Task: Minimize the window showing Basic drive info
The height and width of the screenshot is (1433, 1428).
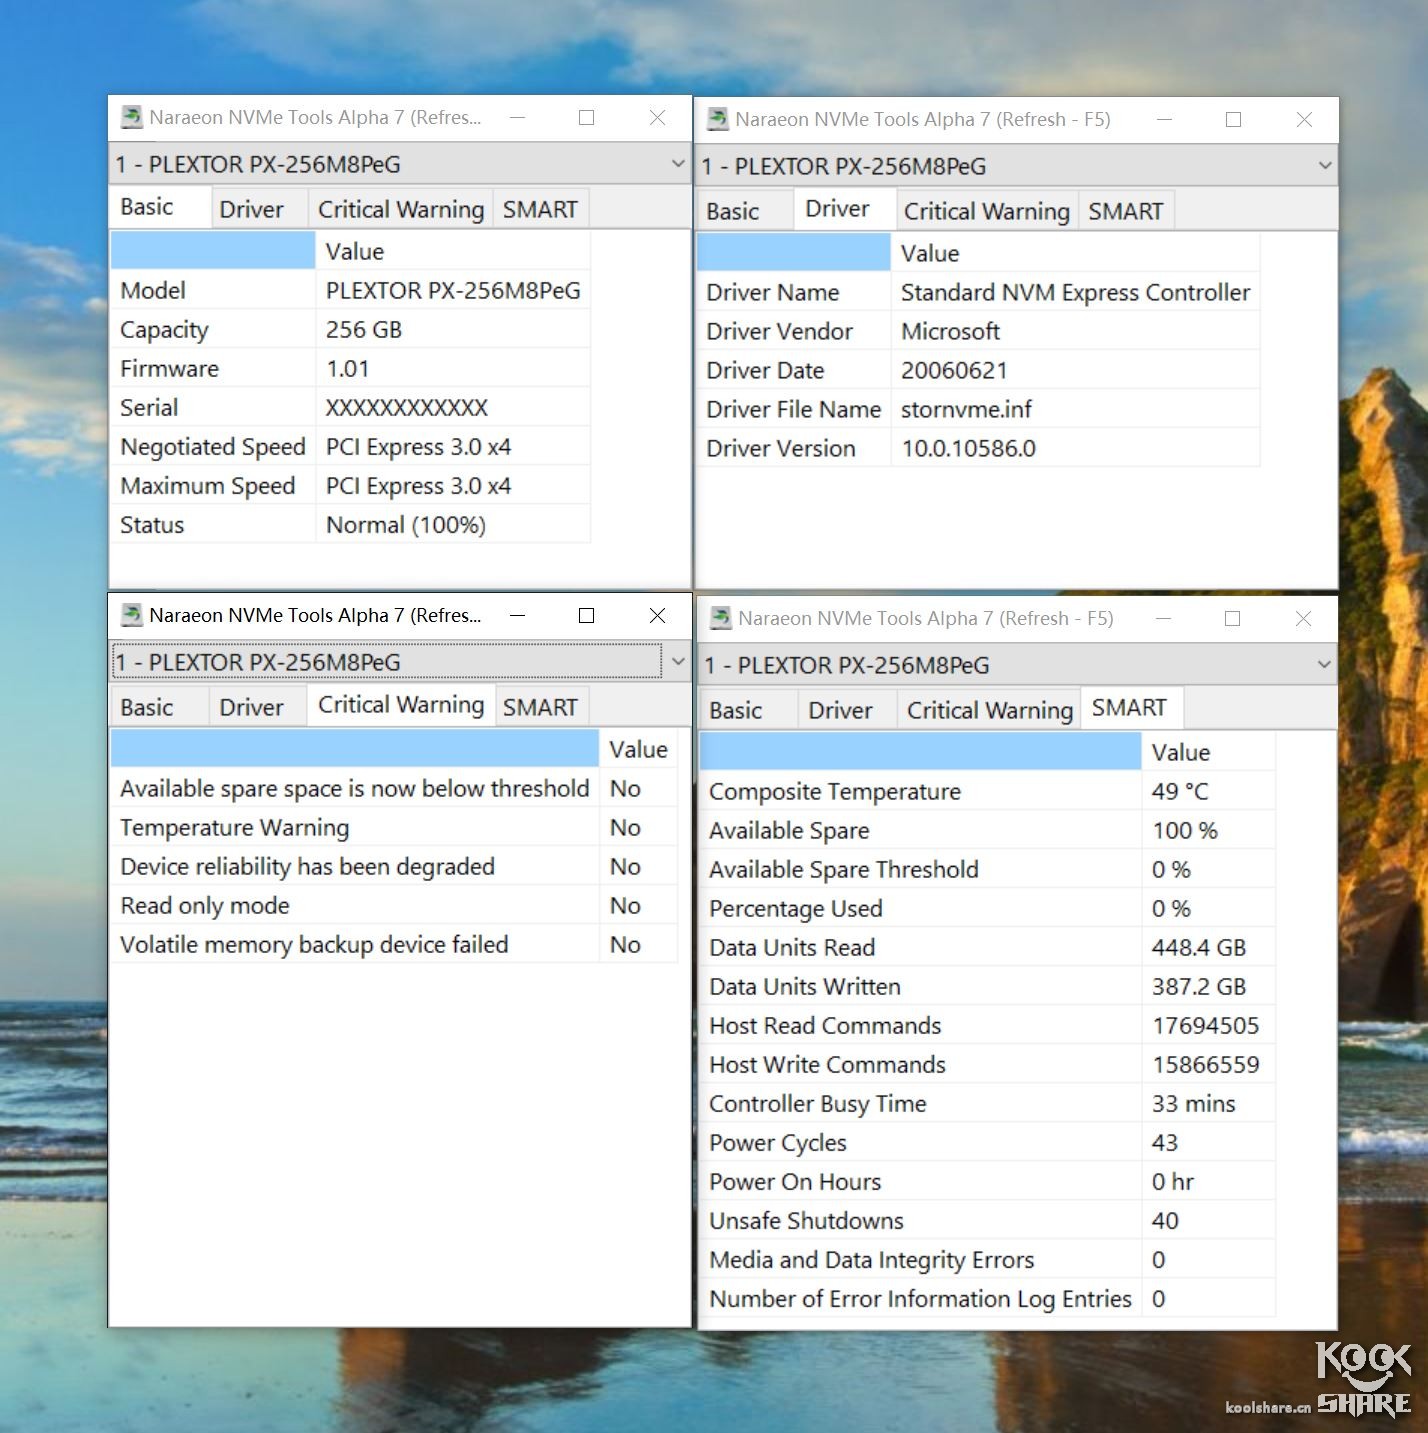Action: click(517, 117)
